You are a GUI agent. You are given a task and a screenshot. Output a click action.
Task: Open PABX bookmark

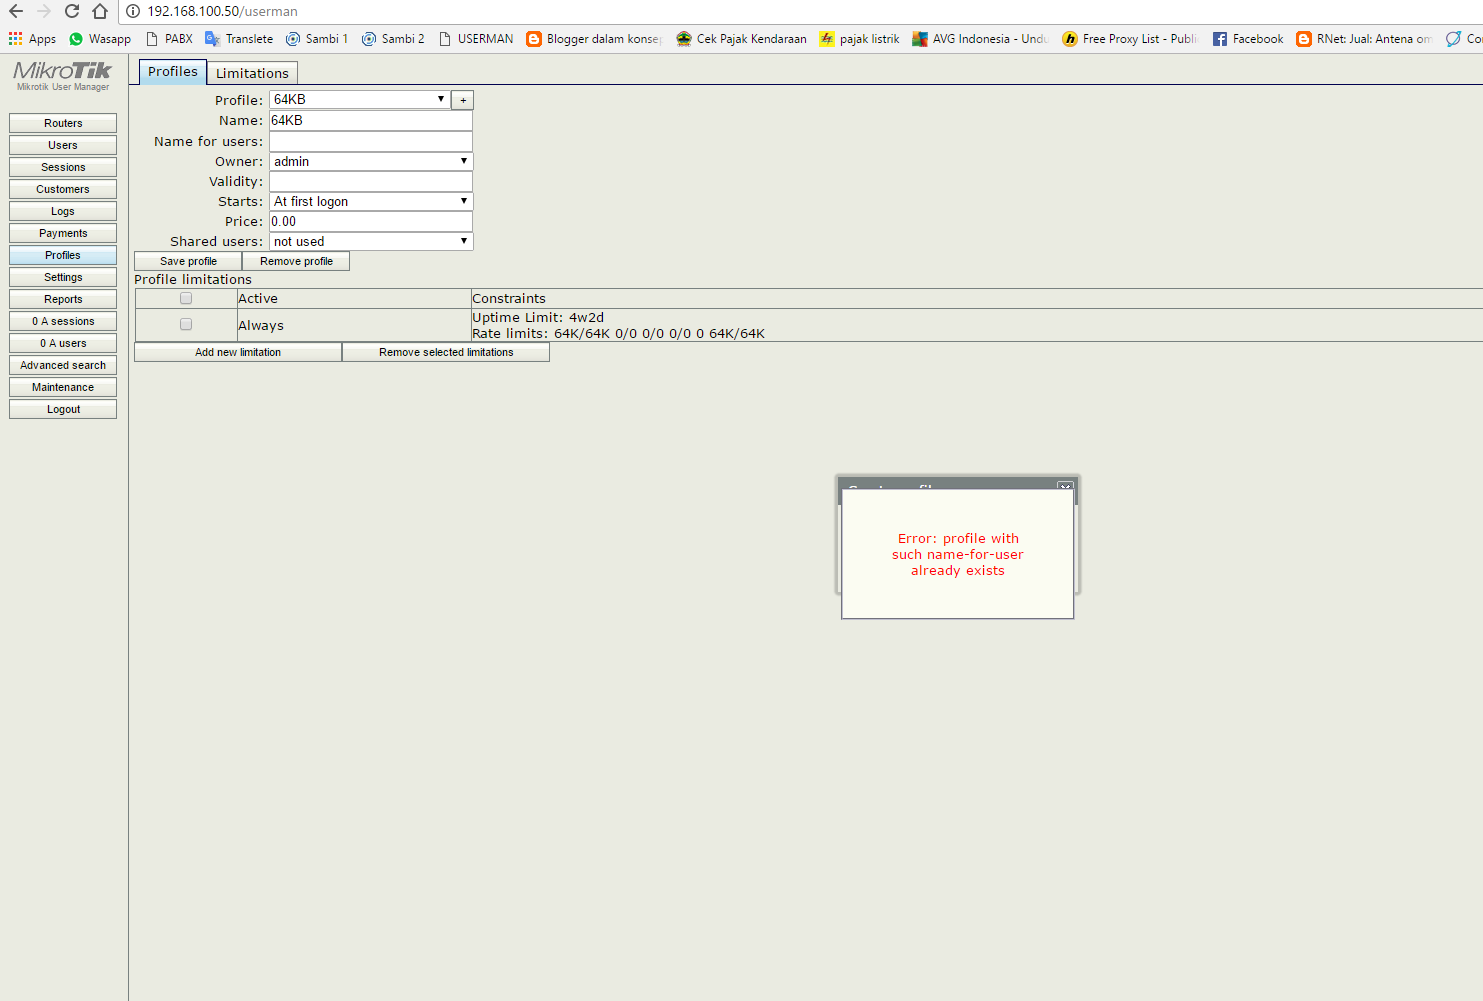click(169, 39)
